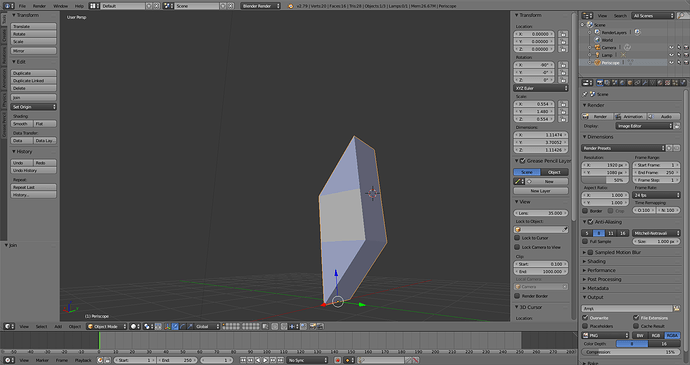Open the Global orientation dropdown

208,326
